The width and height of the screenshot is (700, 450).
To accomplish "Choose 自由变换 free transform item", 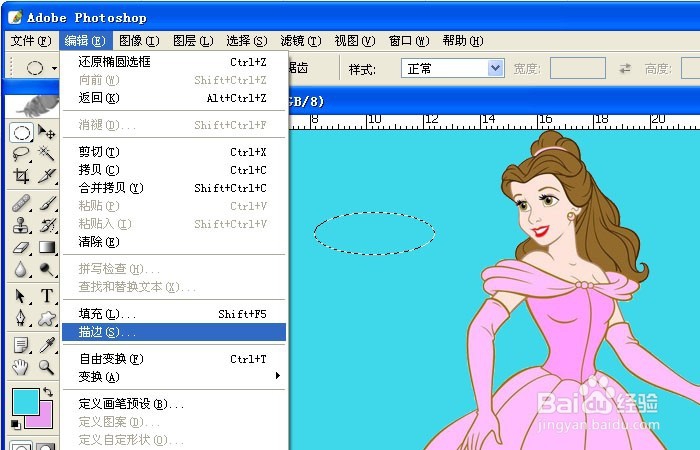I will 174,359.
